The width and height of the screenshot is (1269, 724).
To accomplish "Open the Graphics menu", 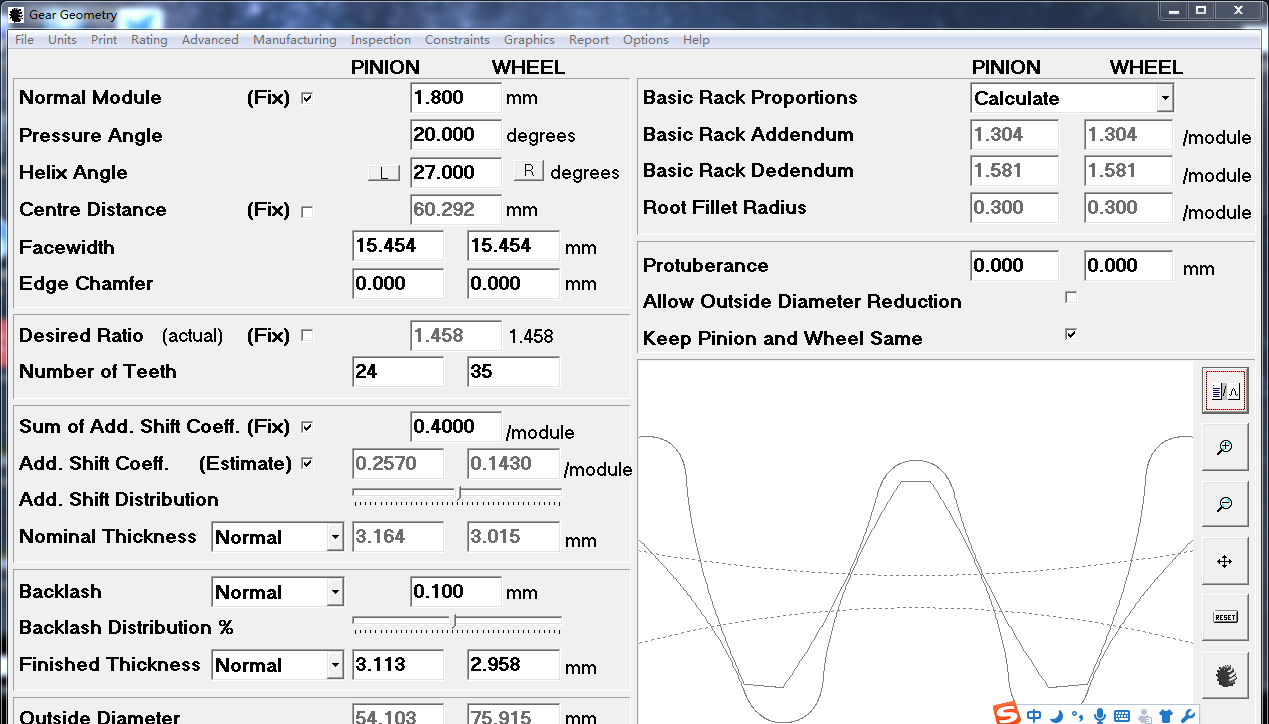I will click(529, 40).
